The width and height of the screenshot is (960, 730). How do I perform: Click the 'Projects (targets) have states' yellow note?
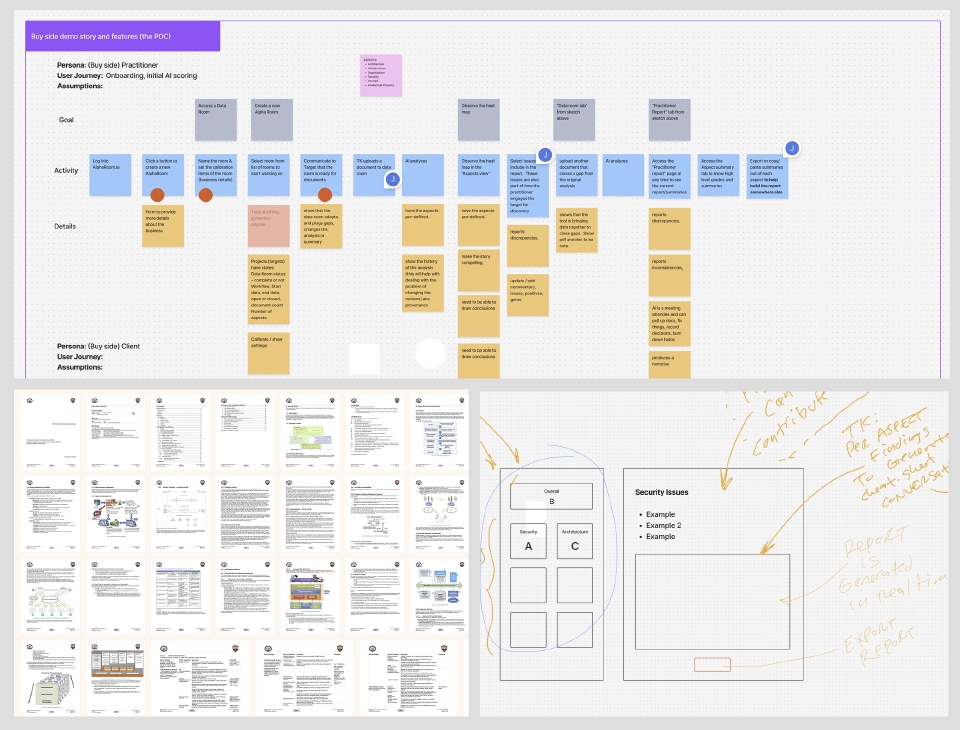(269, 290)
